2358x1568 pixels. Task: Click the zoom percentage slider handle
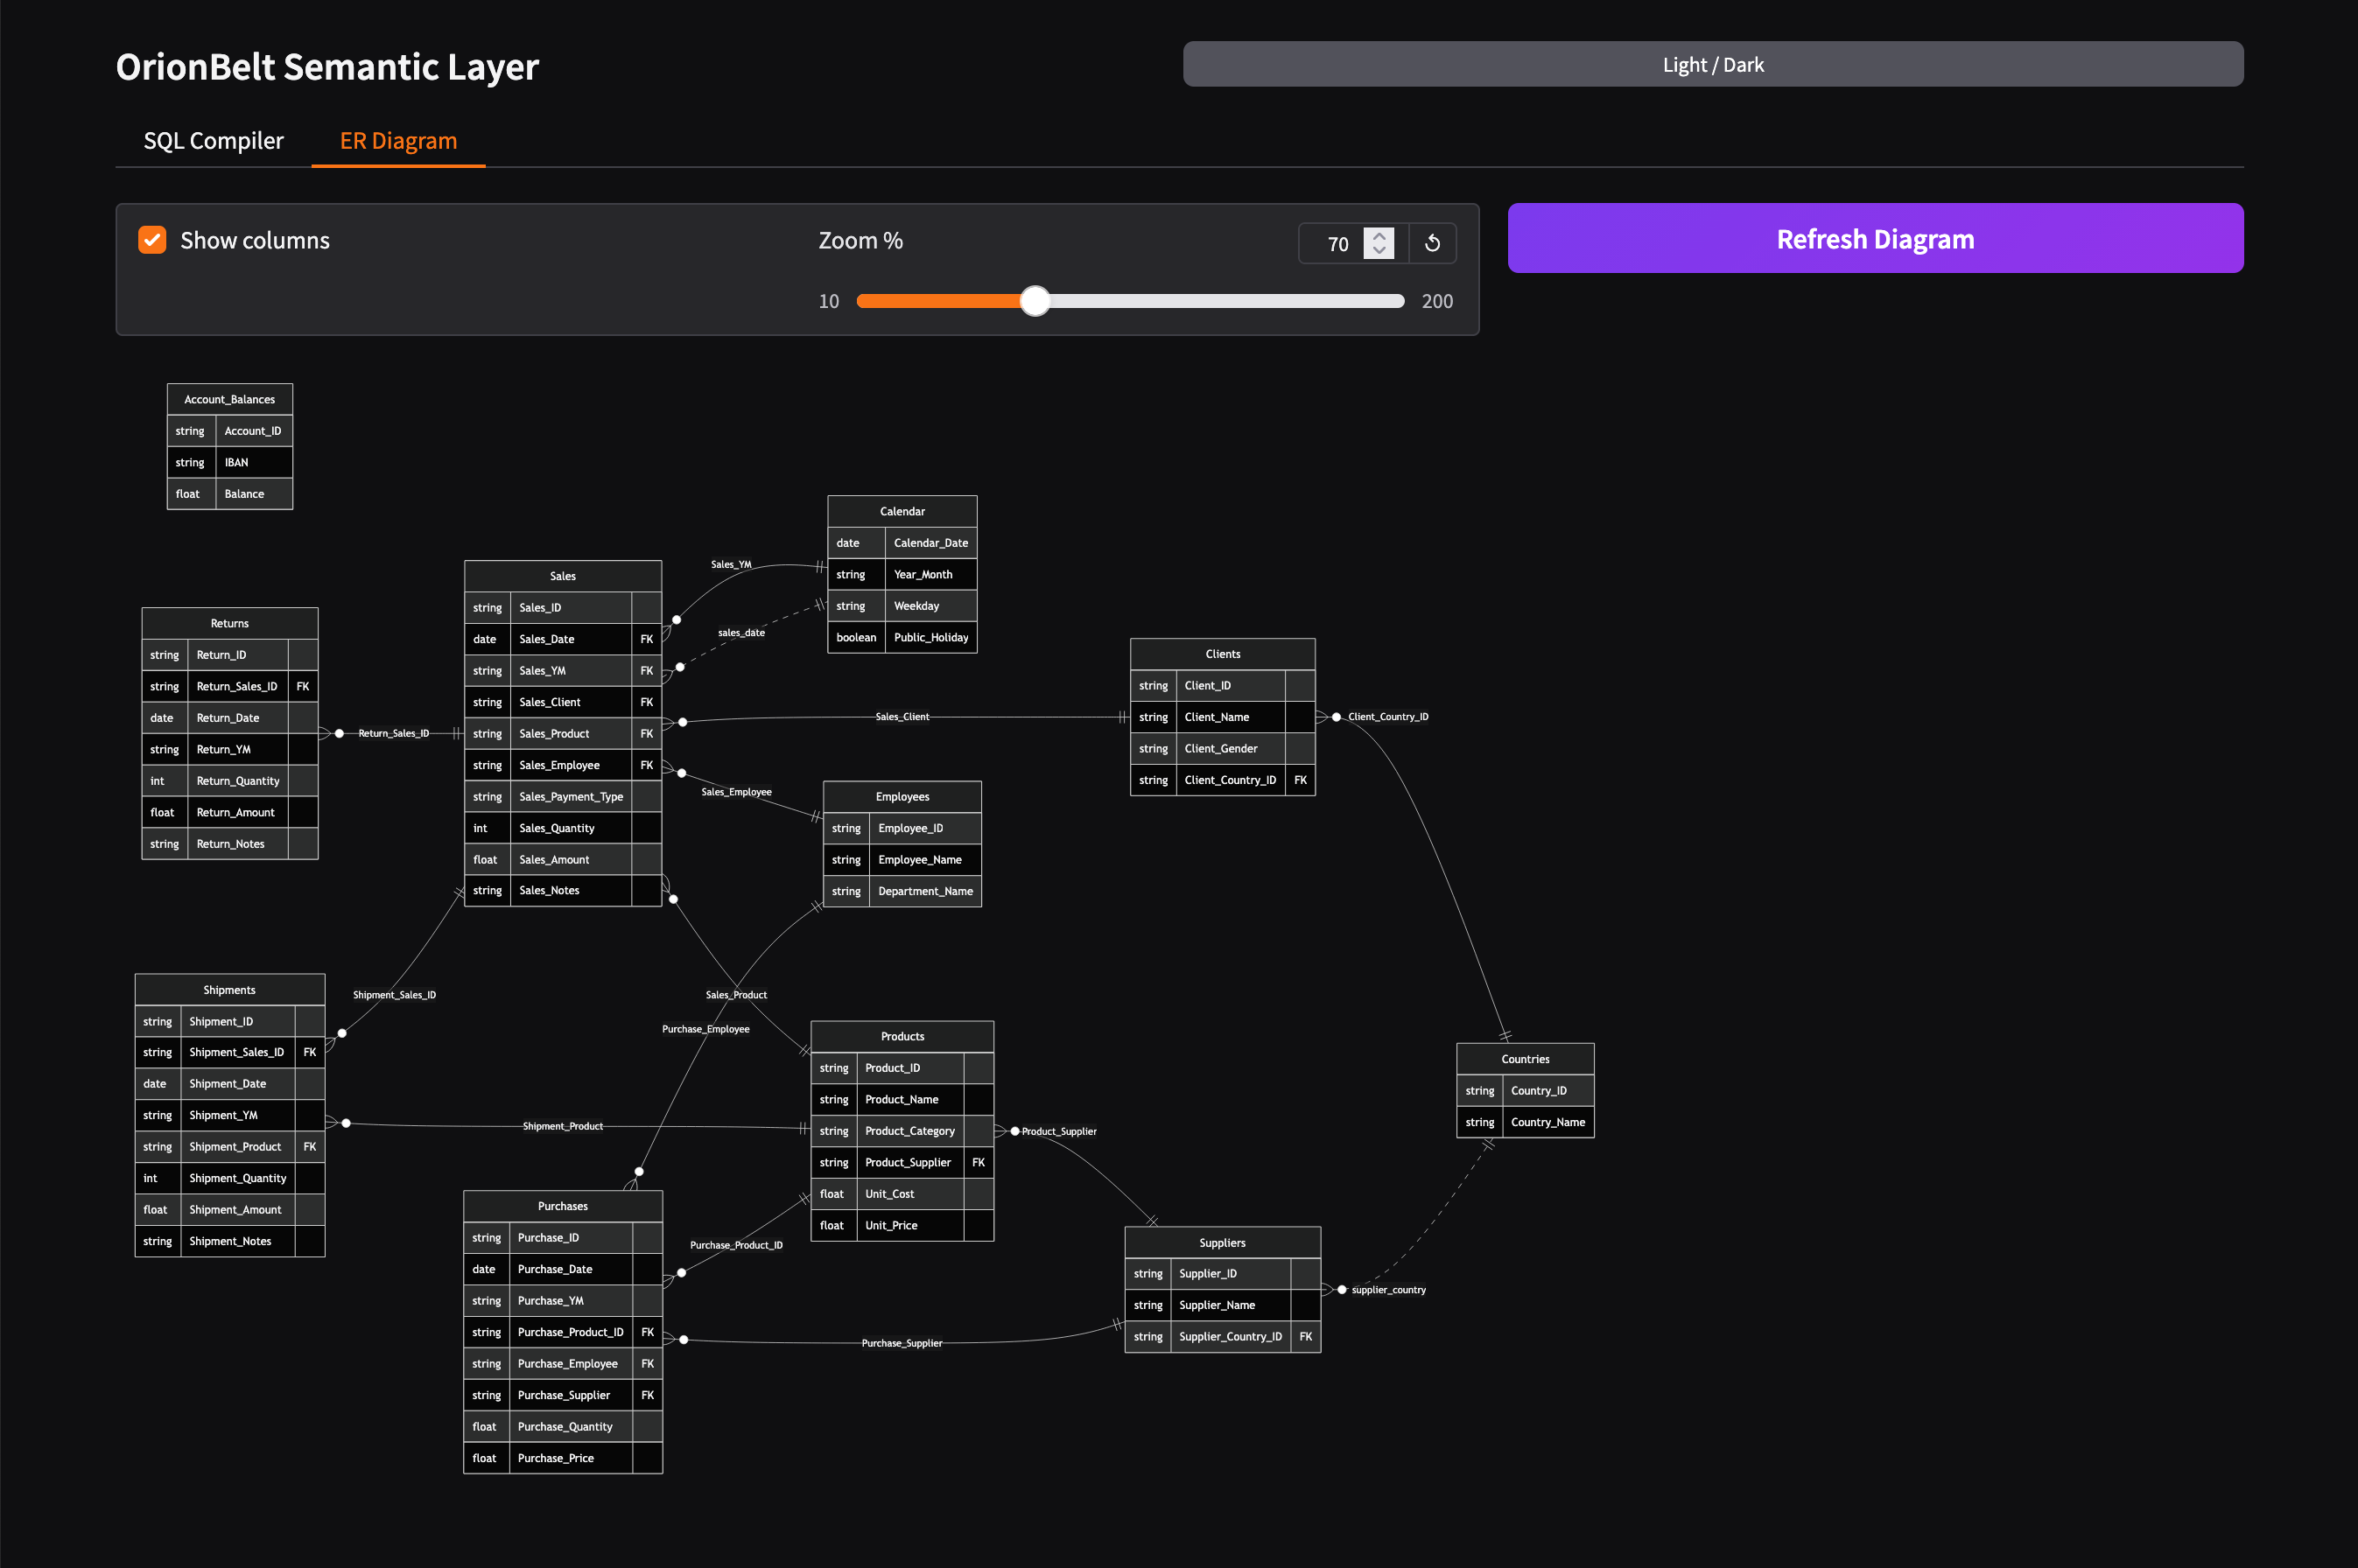coord(1035,300)
